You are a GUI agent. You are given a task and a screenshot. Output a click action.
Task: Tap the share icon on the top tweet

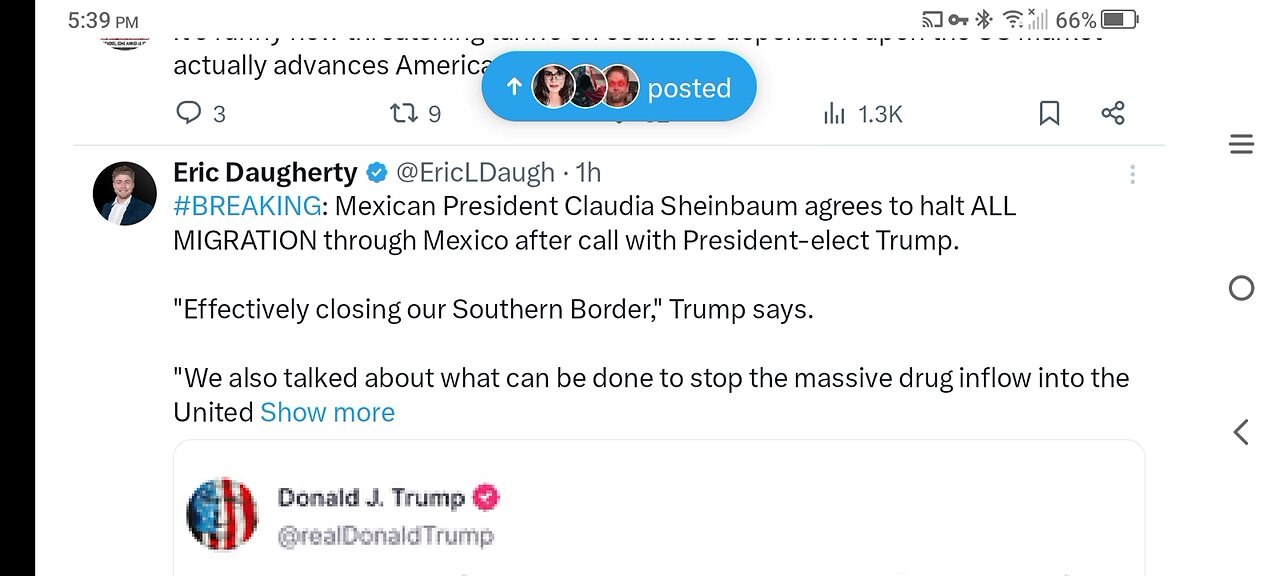(x=1113, y=113)
